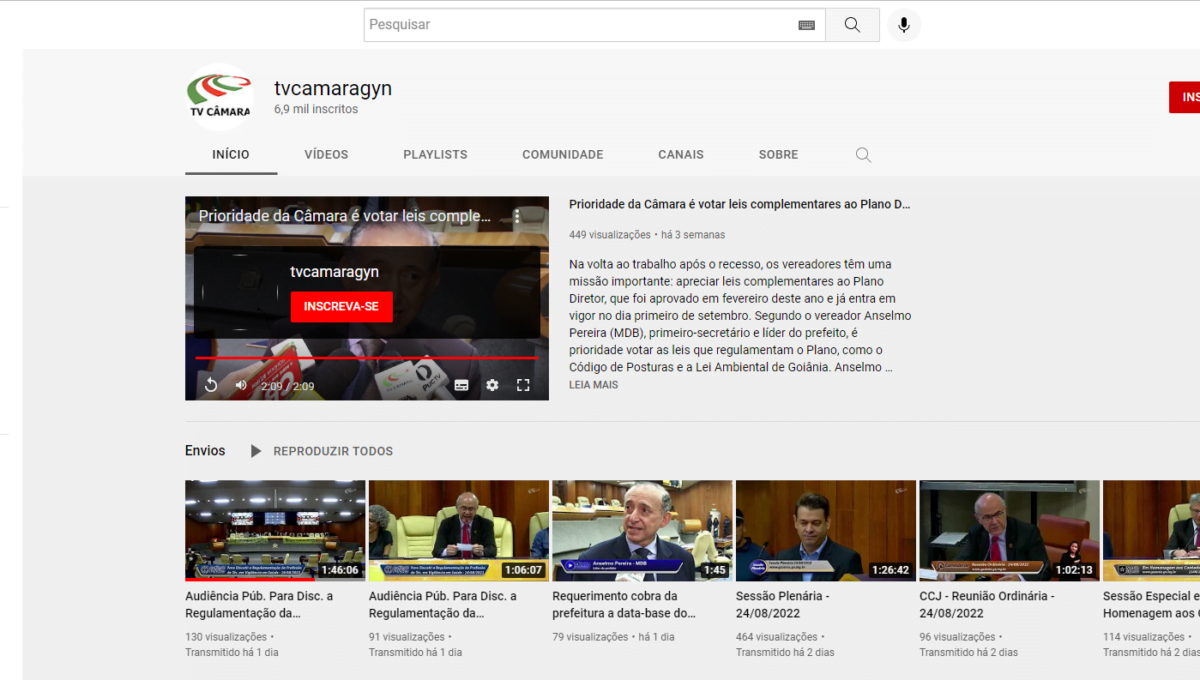Replay the featured video
The width and height of the screenshot is (1200, 680).
[211, 385]
